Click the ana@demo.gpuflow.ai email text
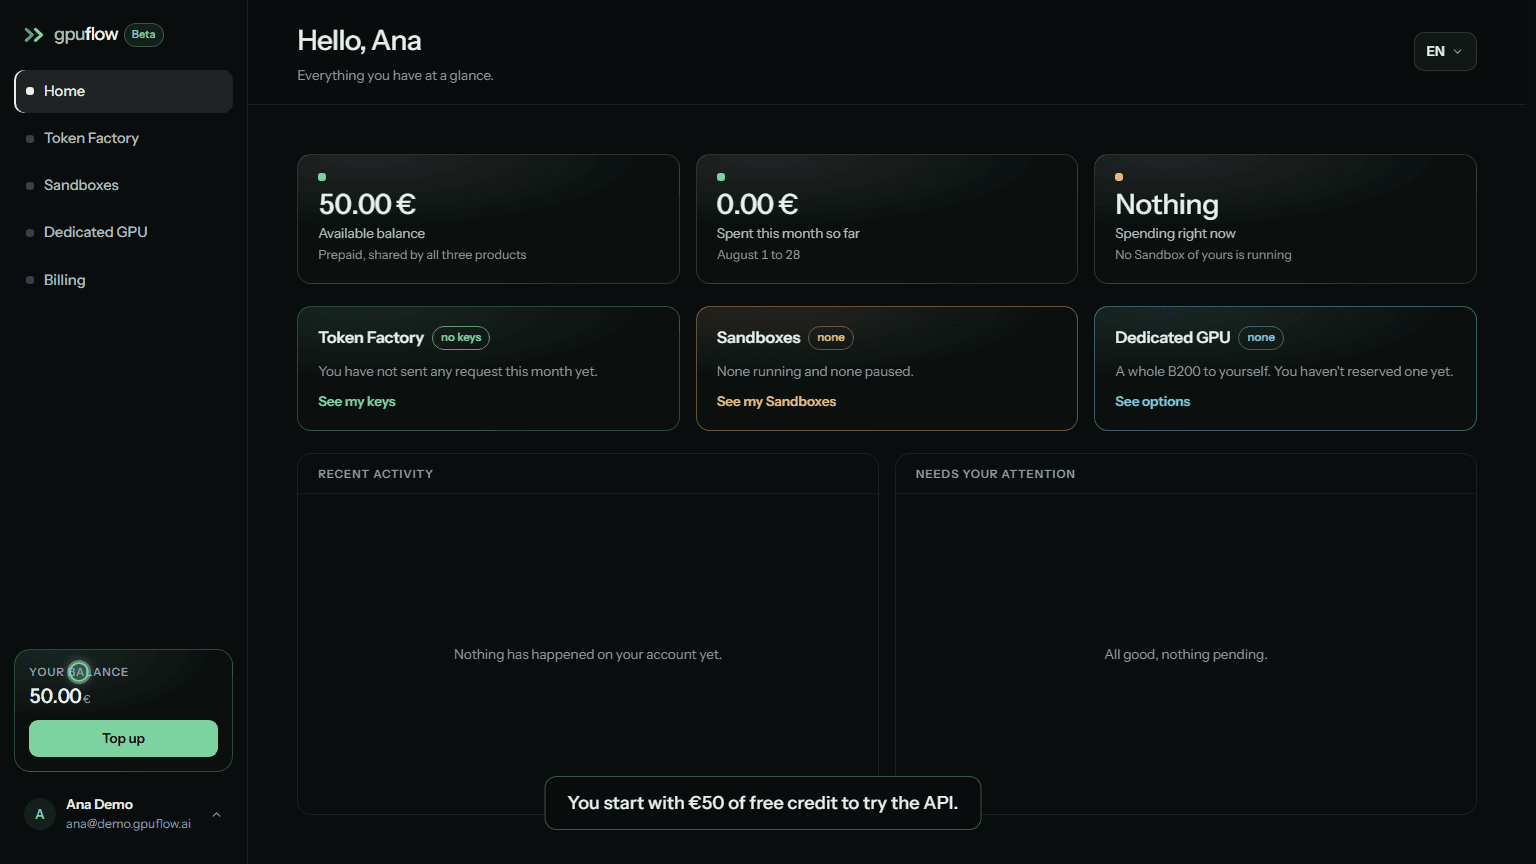 click(128, 824)
